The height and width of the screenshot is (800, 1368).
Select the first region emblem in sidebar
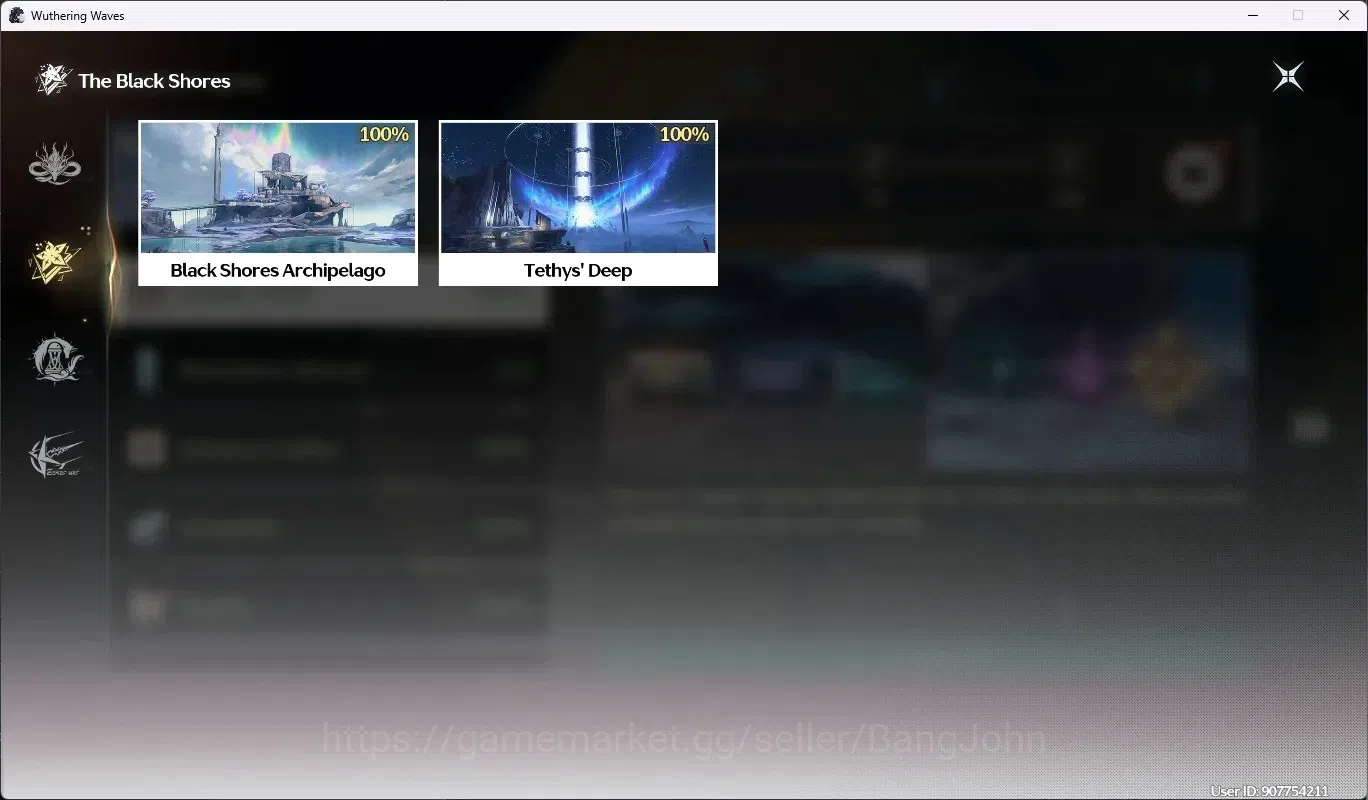[x=55, y=164]
